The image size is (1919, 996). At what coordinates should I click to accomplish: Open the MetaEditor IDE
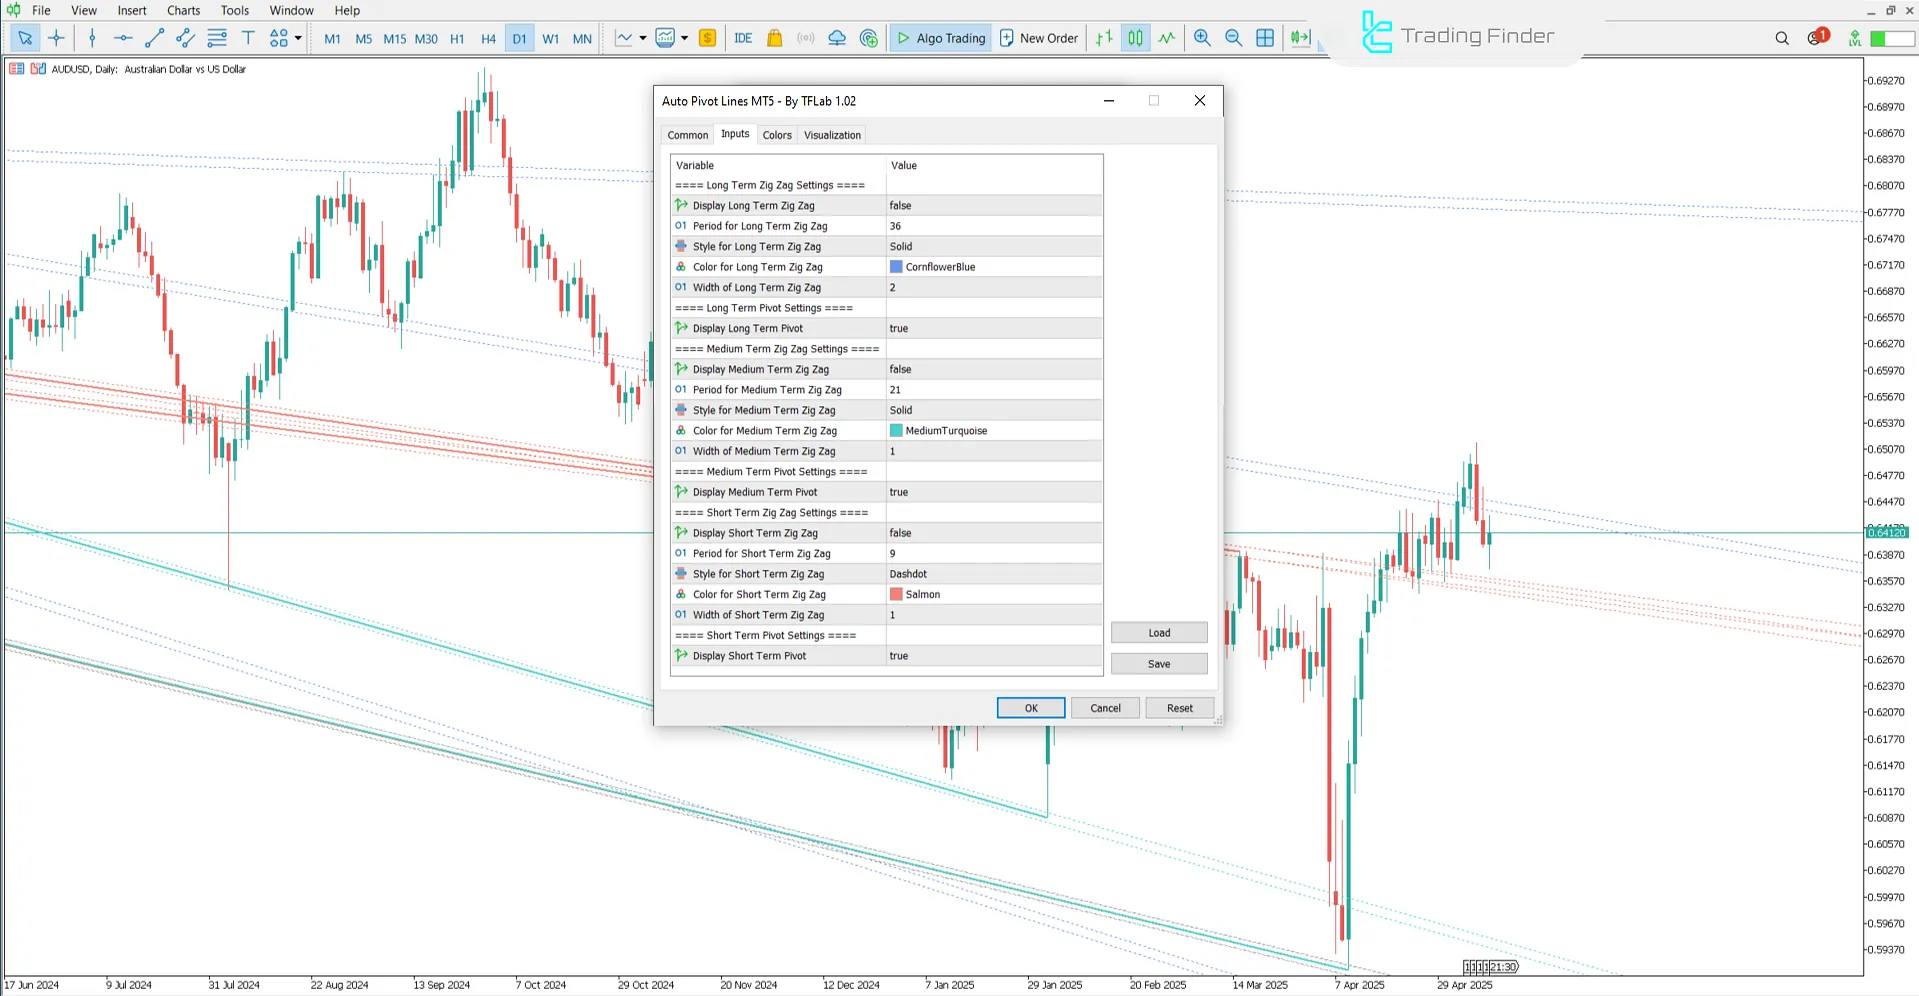[x=743, y=38]
